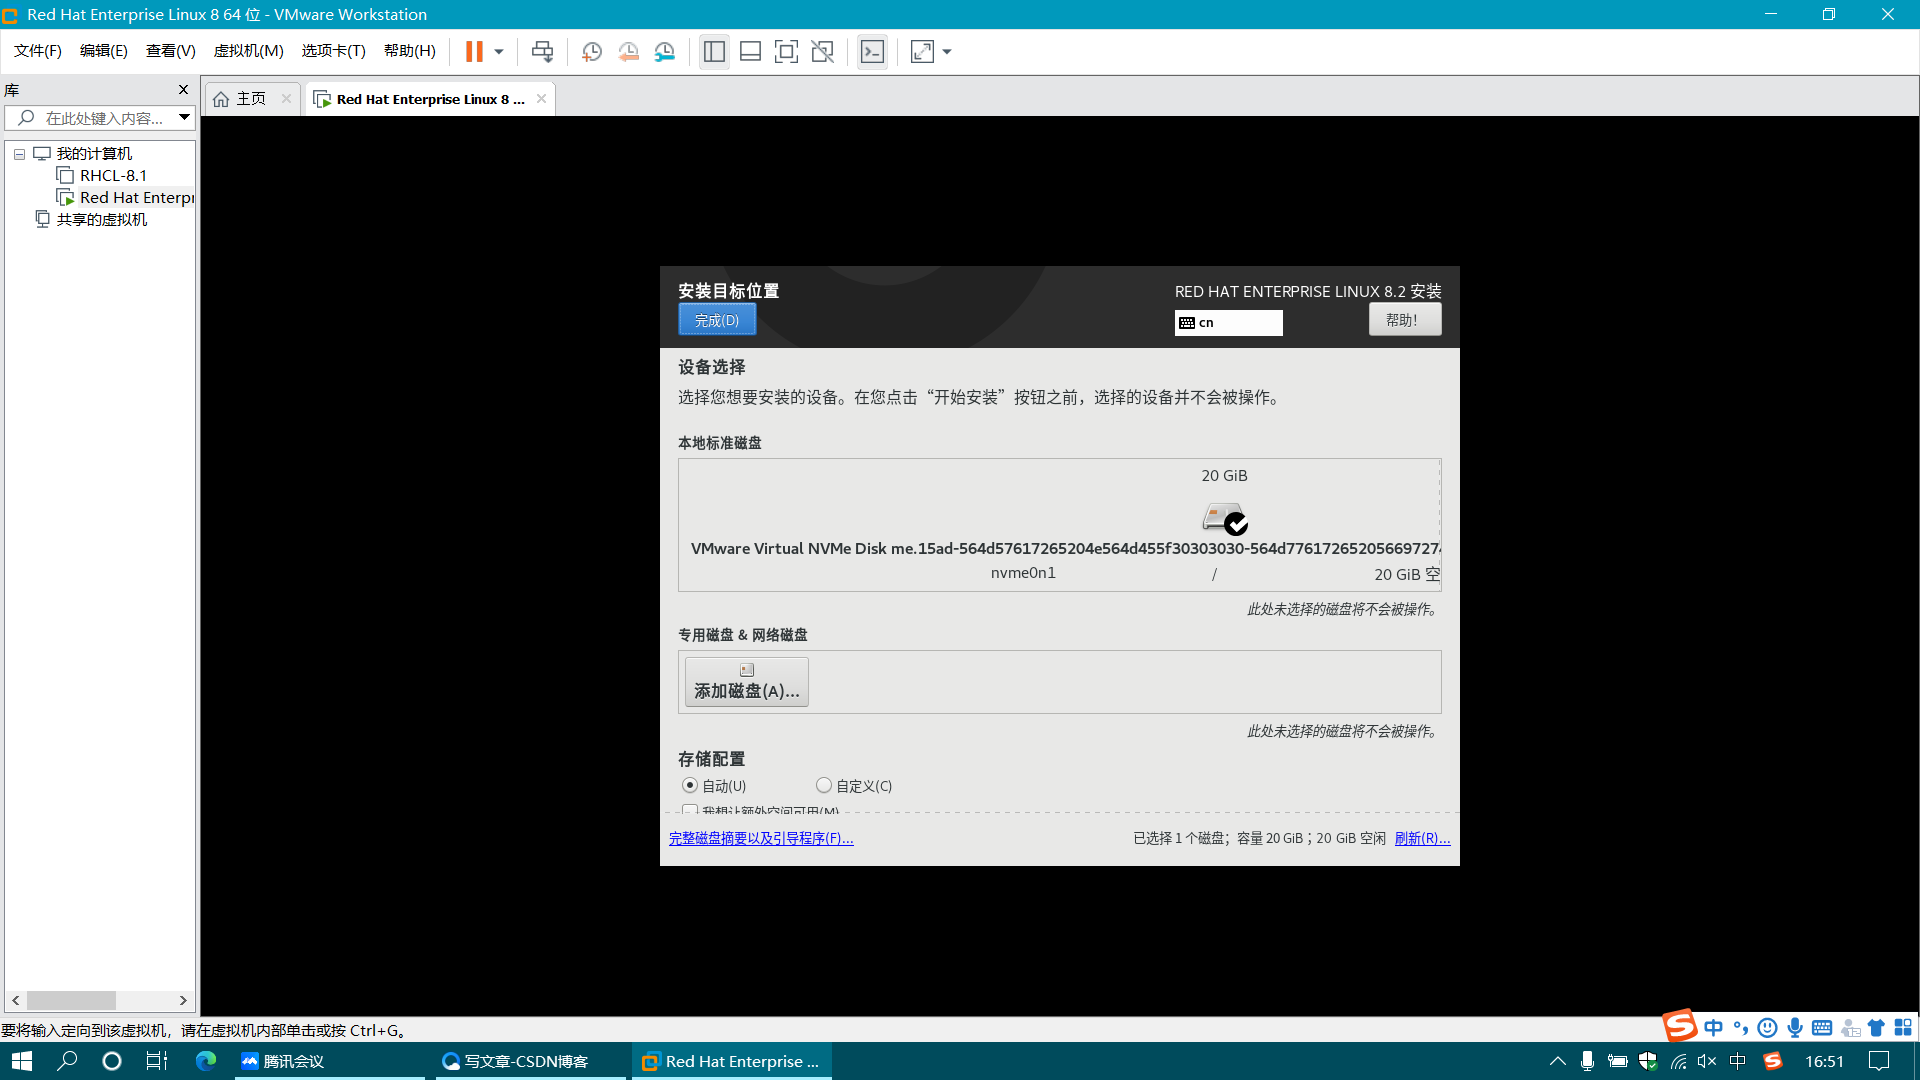Click the stretch guest display icon

pos(922,52)
